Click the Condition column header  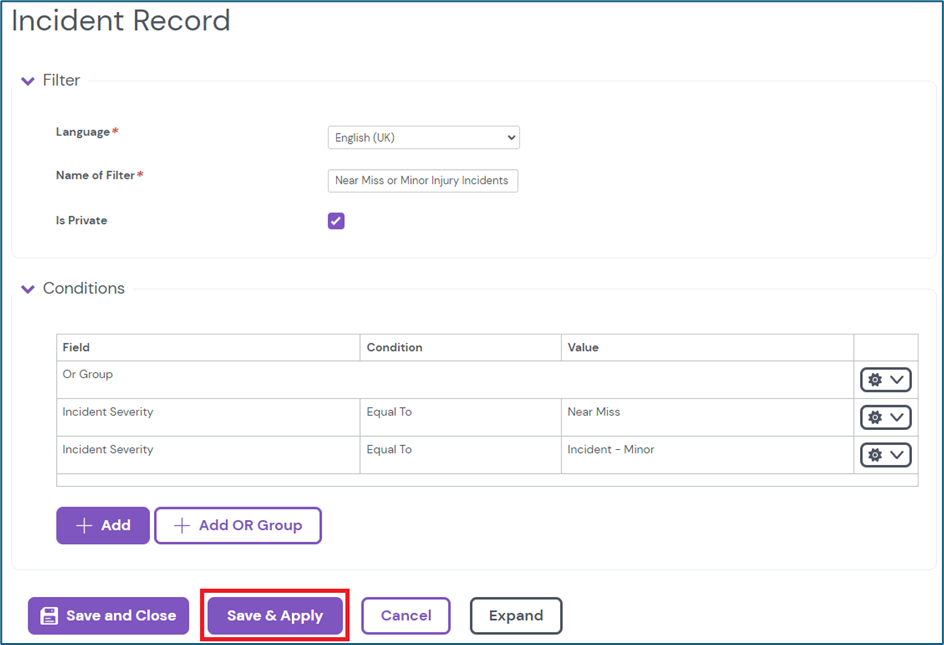coord(394,347)
